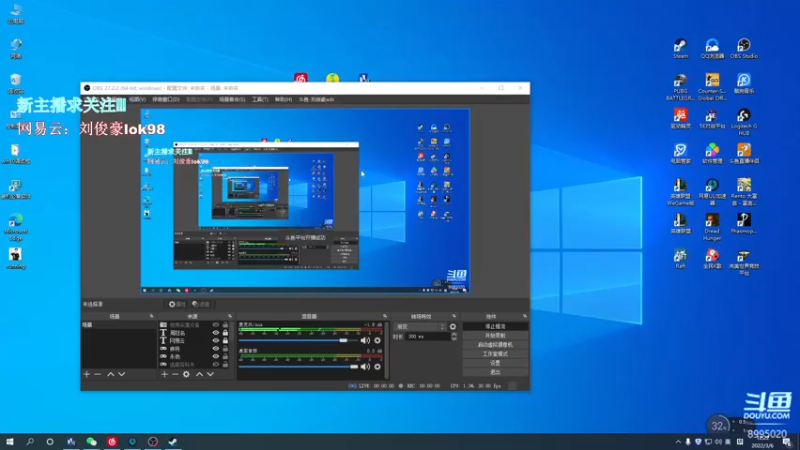The height and width of the screenshot is (450, 800).
Task: Toggle eye icon for 网易云 text source
Action: tap(216, 341)
